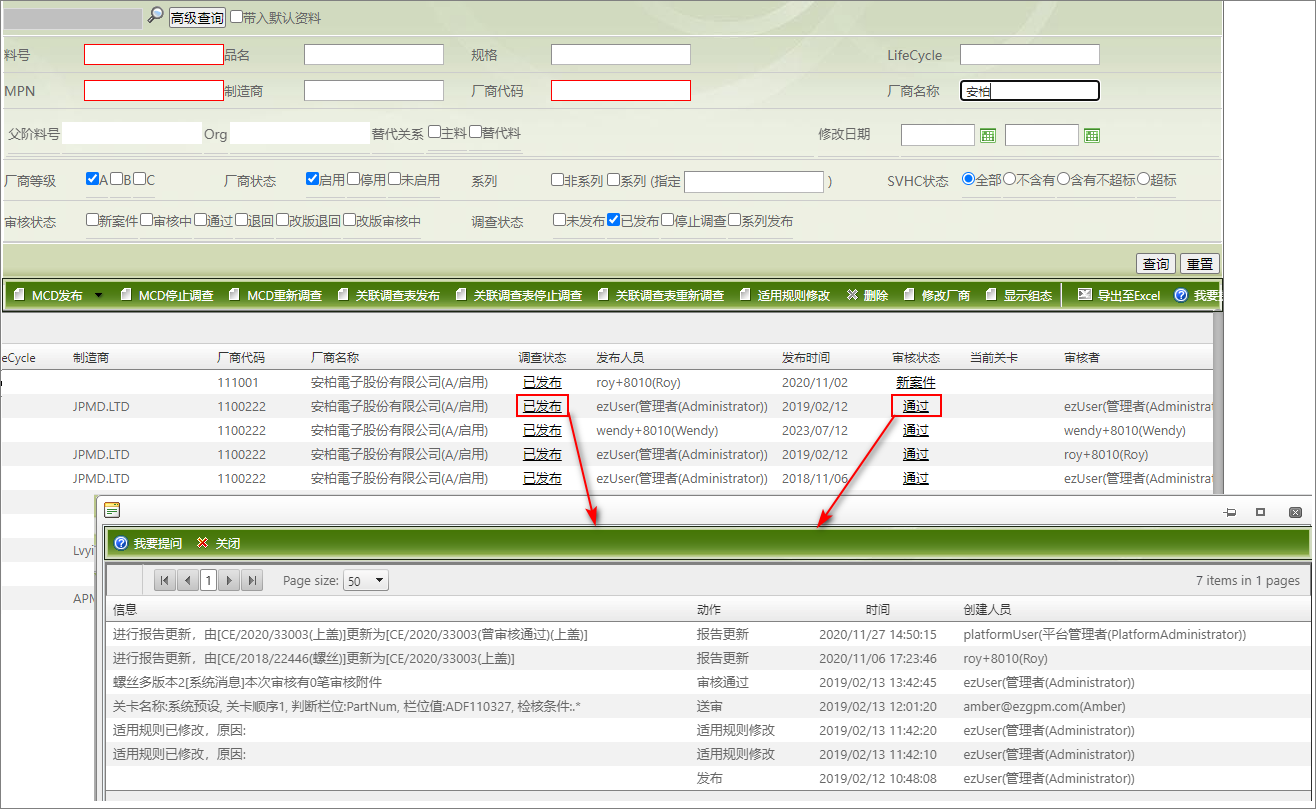Click the 料号 input field
1316x809 pixels.
[154, 55]
